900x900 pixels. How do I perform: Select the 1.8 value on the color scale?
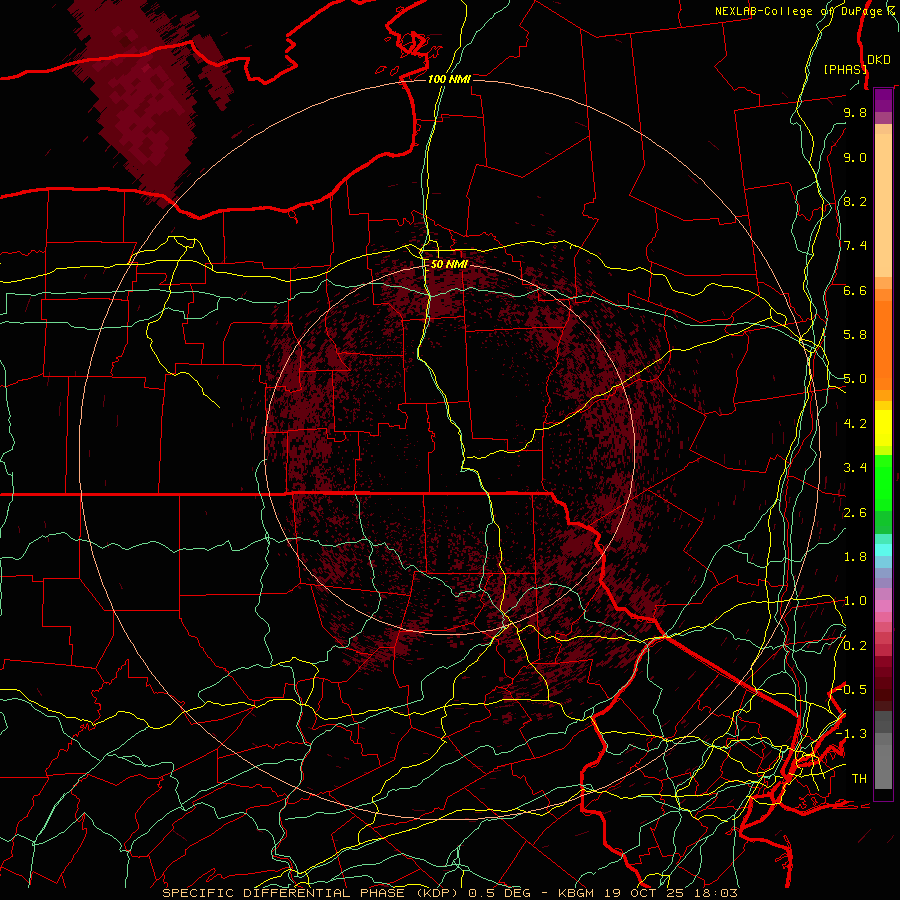point(855,557)
